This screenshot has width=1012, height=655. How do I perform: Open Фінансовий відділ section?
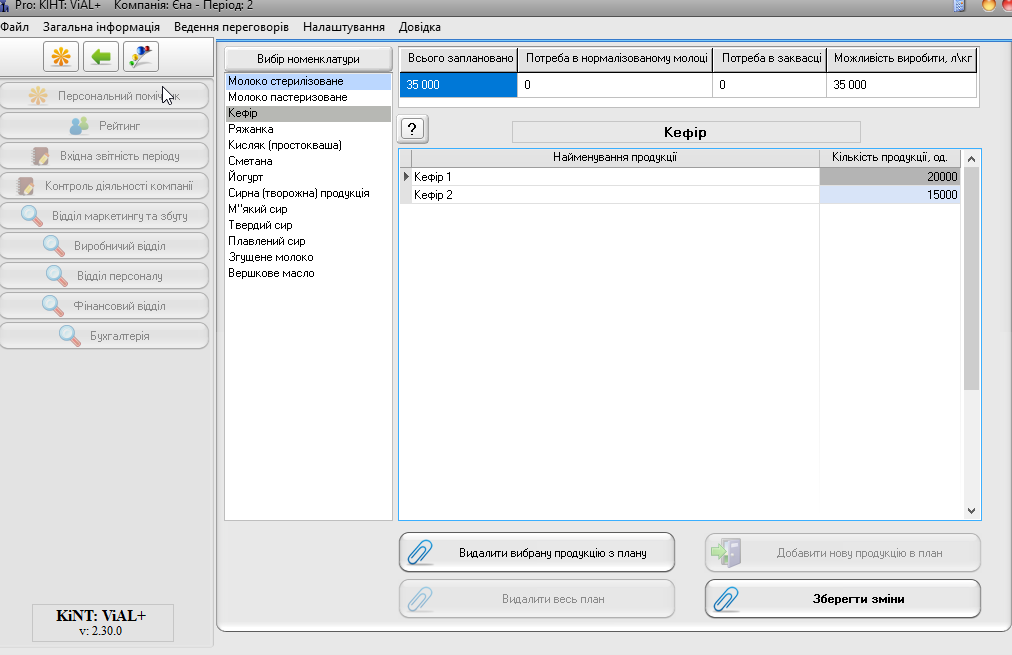point(105,306)
